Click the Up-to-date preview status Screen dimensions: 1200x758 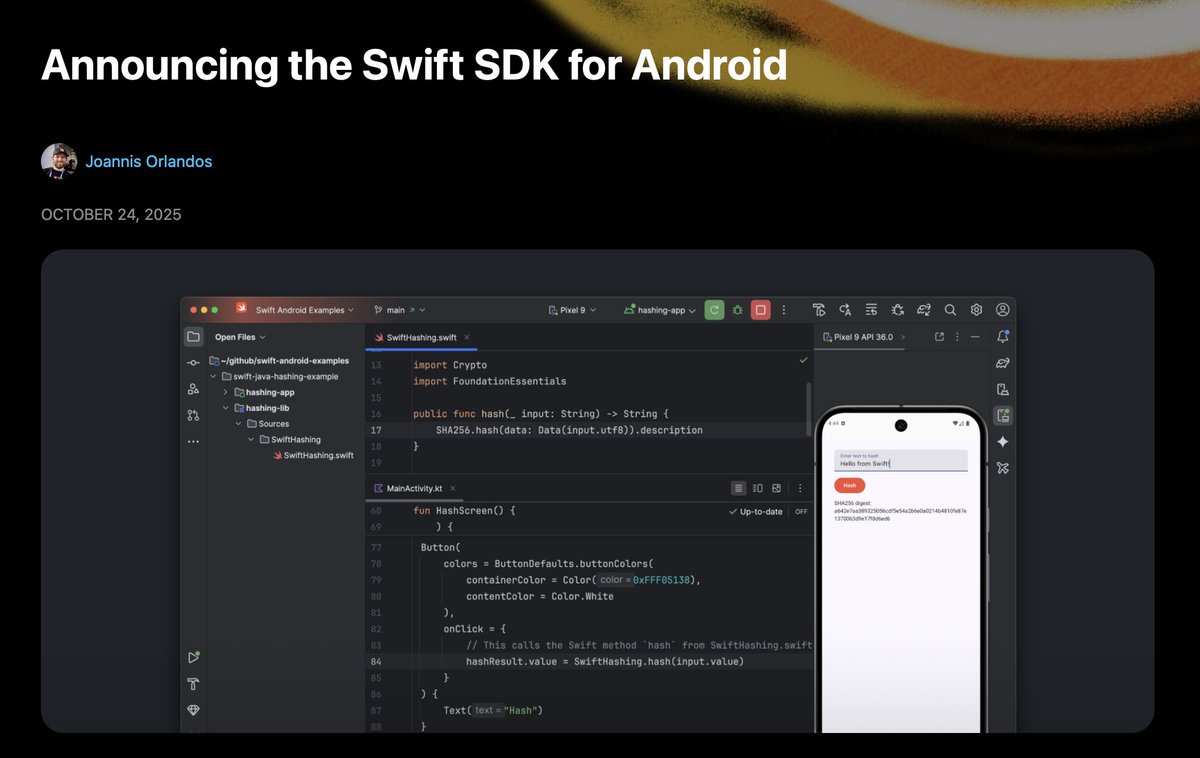click(x=756, y=511)
